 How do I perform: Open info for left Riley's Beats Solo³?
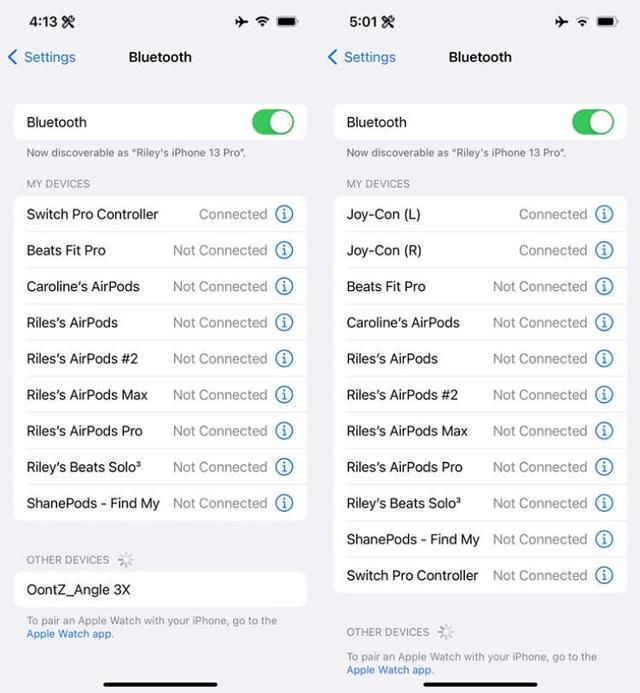(x=284, y=467)
